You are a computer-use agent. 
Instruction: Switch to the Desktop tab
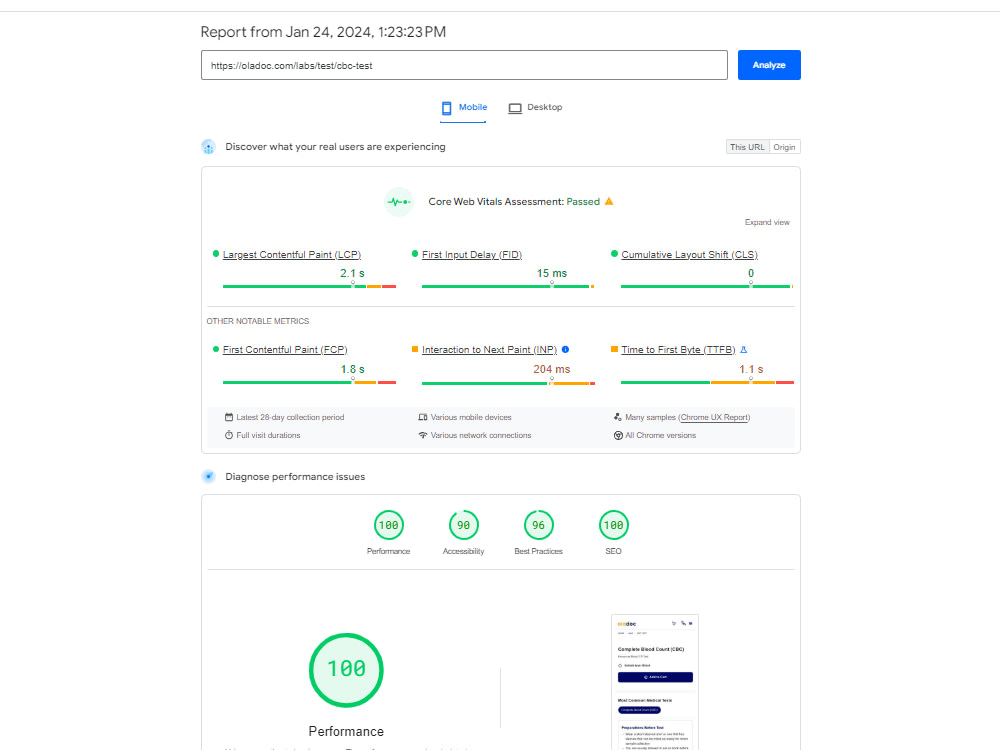tap(535, 107)
